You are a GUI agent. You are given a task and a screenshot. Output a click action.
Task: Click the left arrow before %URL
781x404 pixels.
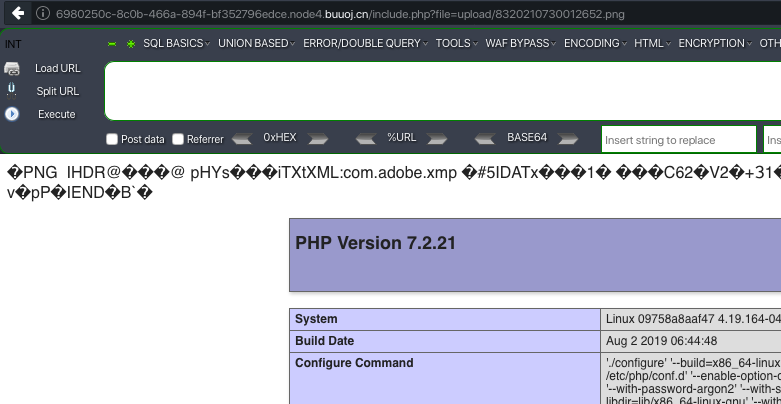366,139
